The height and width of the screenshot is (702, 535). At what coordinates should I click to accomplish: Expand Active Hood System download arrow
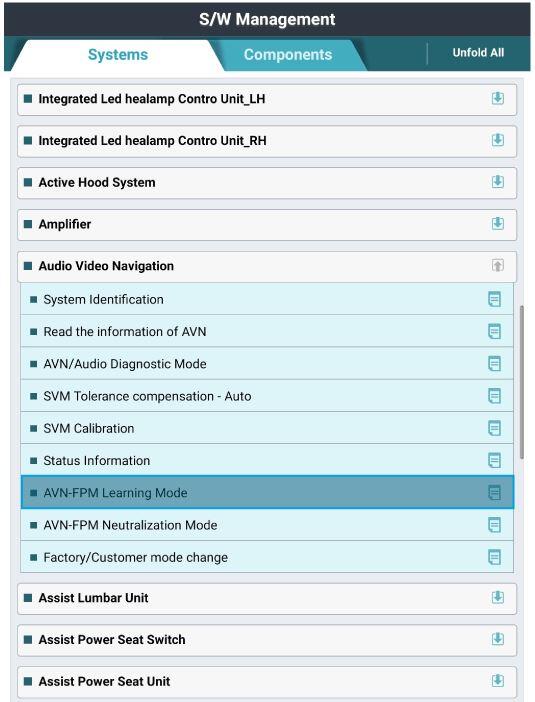coord(498,182)
